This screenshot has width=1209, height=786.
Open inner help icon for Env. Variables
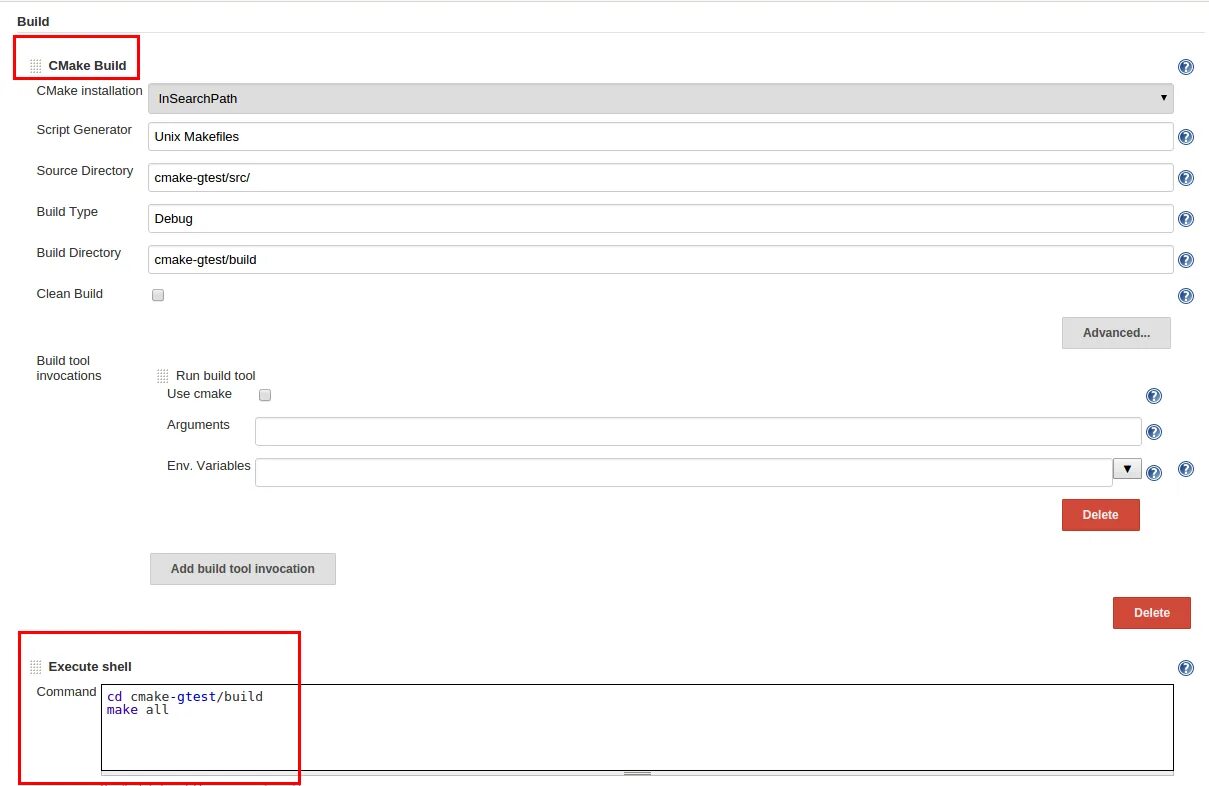point(1154,473)
